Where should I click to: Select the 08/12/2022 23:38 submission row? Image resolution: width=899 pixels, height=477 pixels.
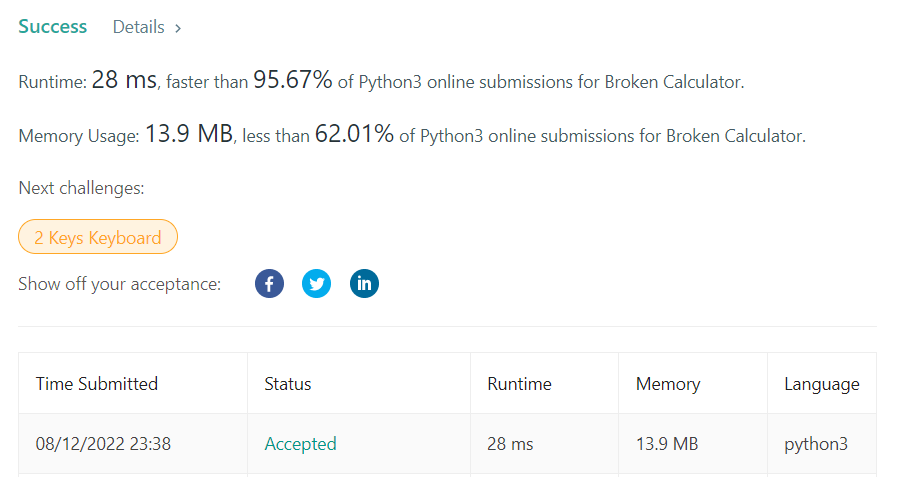[x=447, y=444]
